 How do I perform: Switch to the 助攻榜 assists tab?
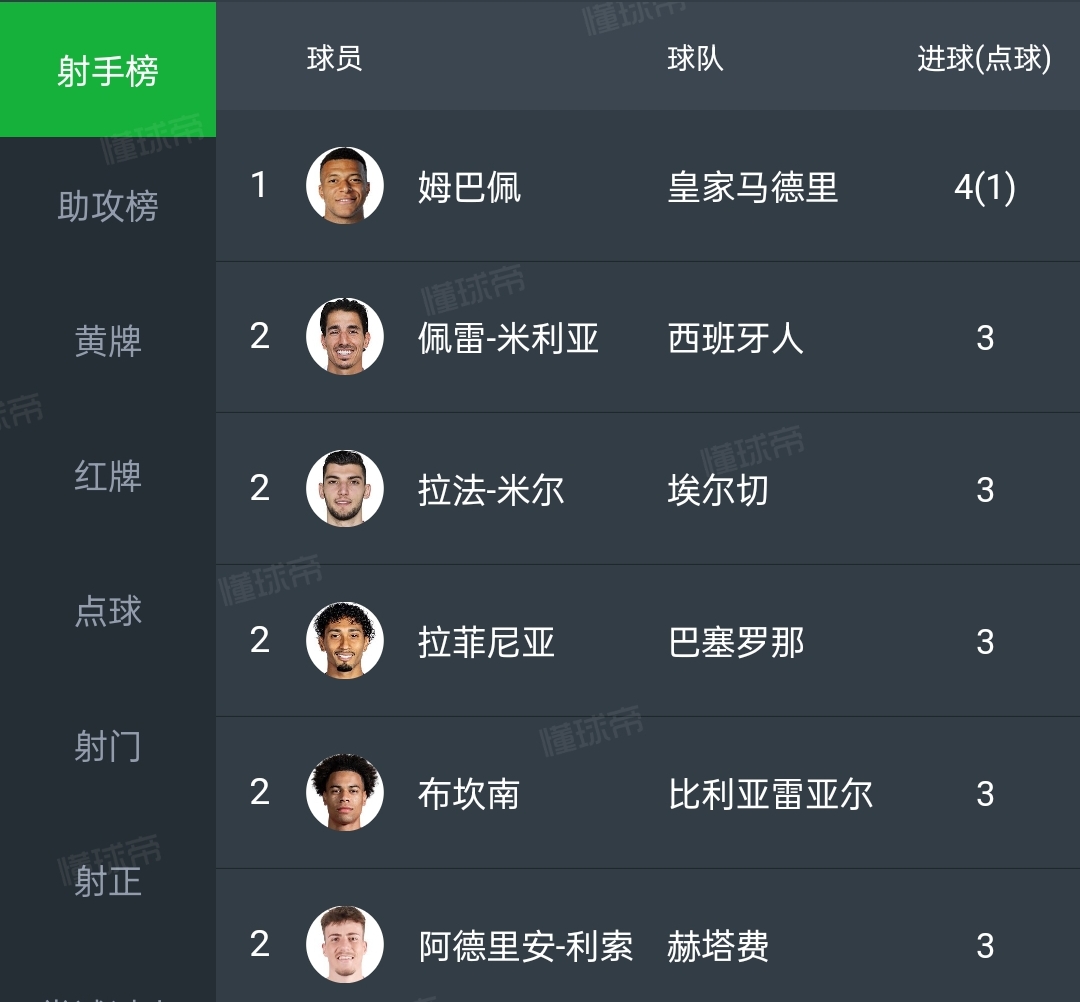pos(108,206)
